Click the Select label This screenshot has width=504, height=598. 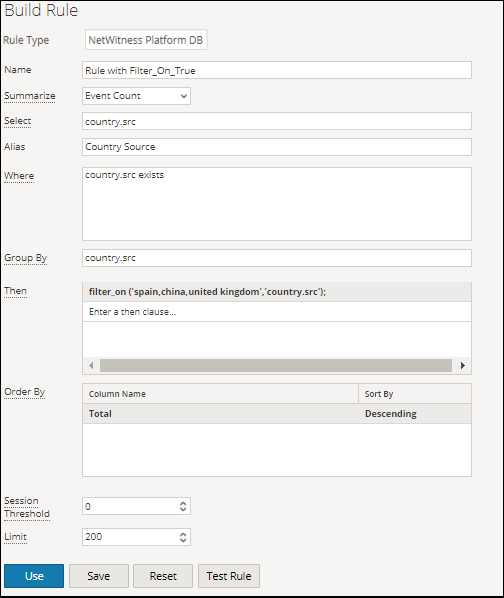(18, 121)
